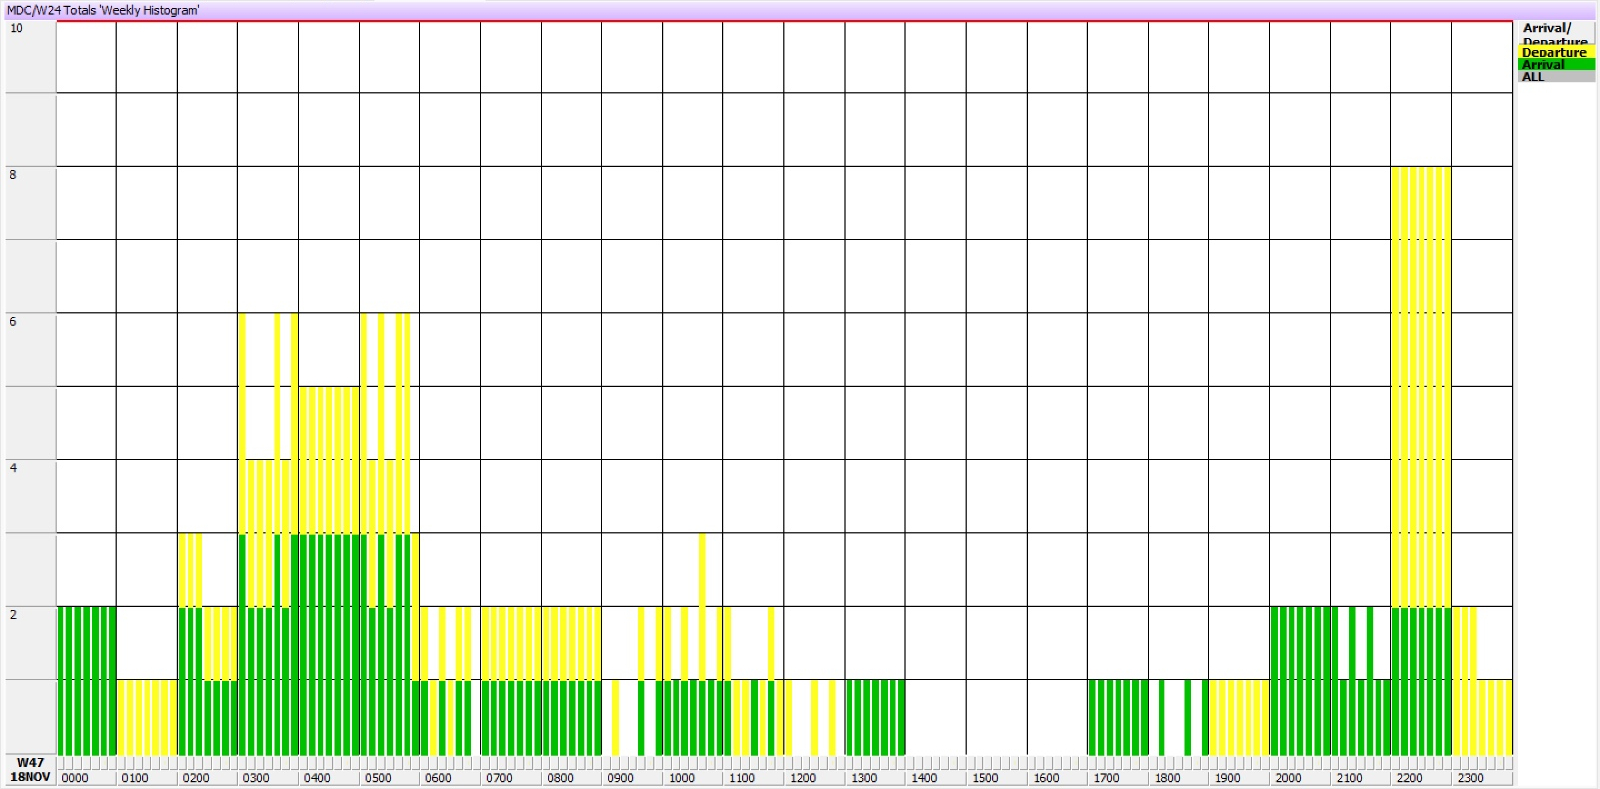Click the 0000 hour label on time axis
1600x789 pixels.
[75, 778]
